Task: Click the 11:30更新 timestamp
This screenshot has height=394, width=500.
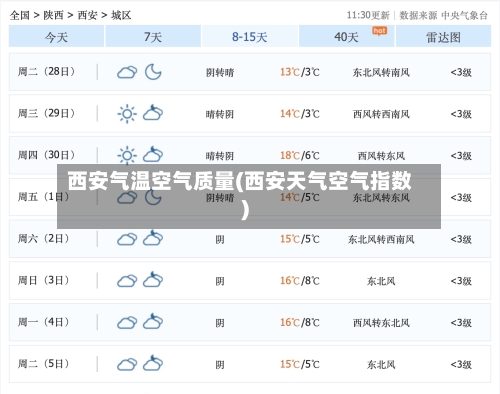Action: (368, 15)
